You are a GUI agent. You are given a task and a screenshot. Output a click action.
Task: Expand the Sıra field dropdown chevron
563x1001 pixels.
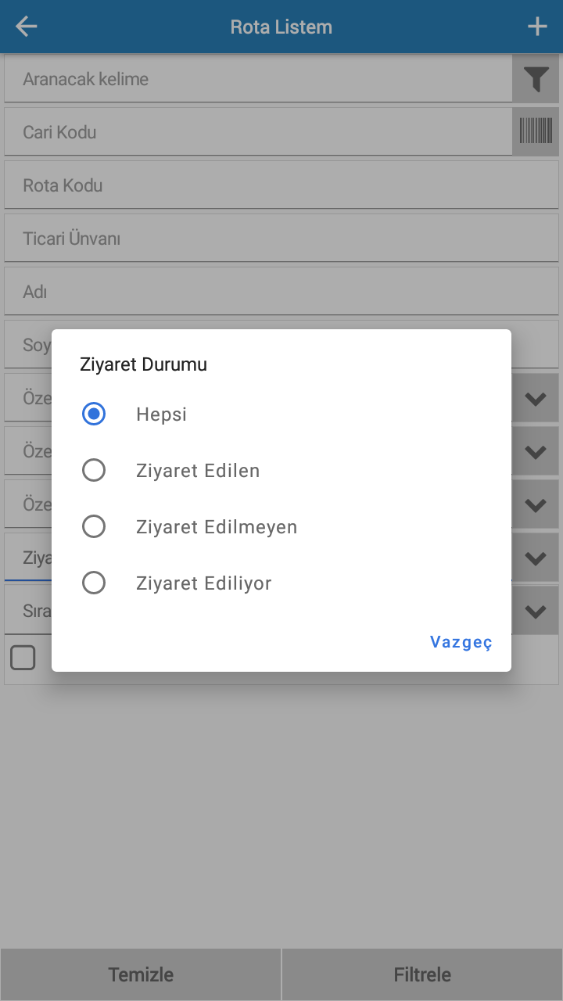point(535,611)
